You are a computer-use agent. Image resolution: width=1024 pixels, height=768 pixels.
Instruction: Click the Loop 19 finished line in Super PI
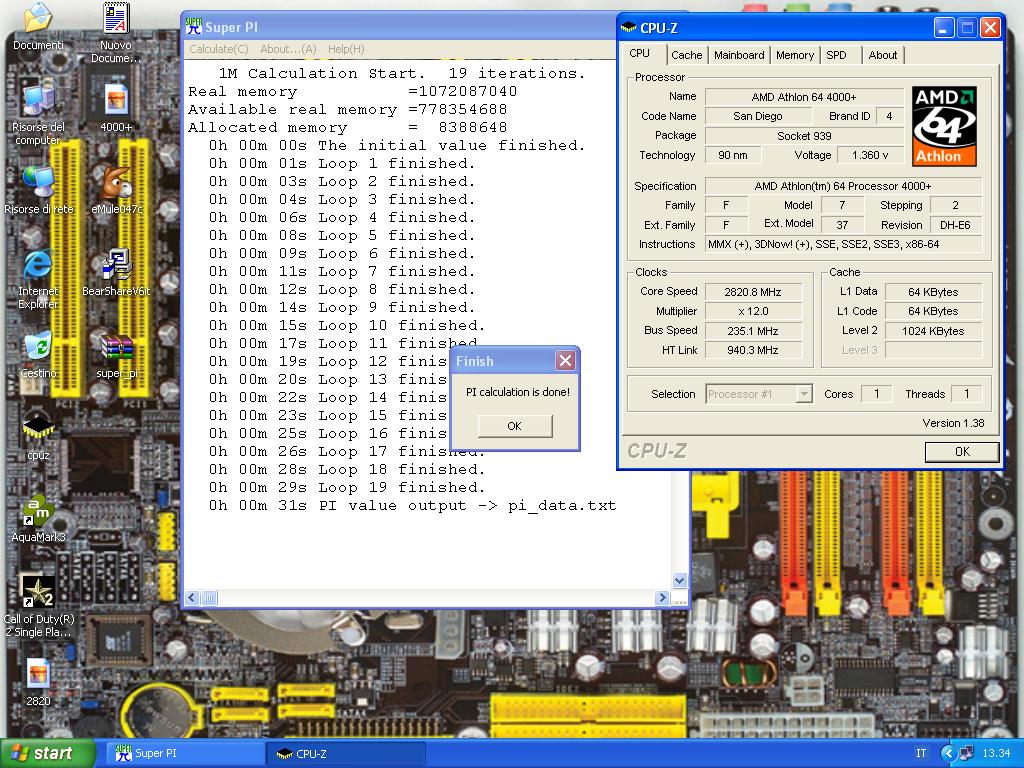pos(347,487)
